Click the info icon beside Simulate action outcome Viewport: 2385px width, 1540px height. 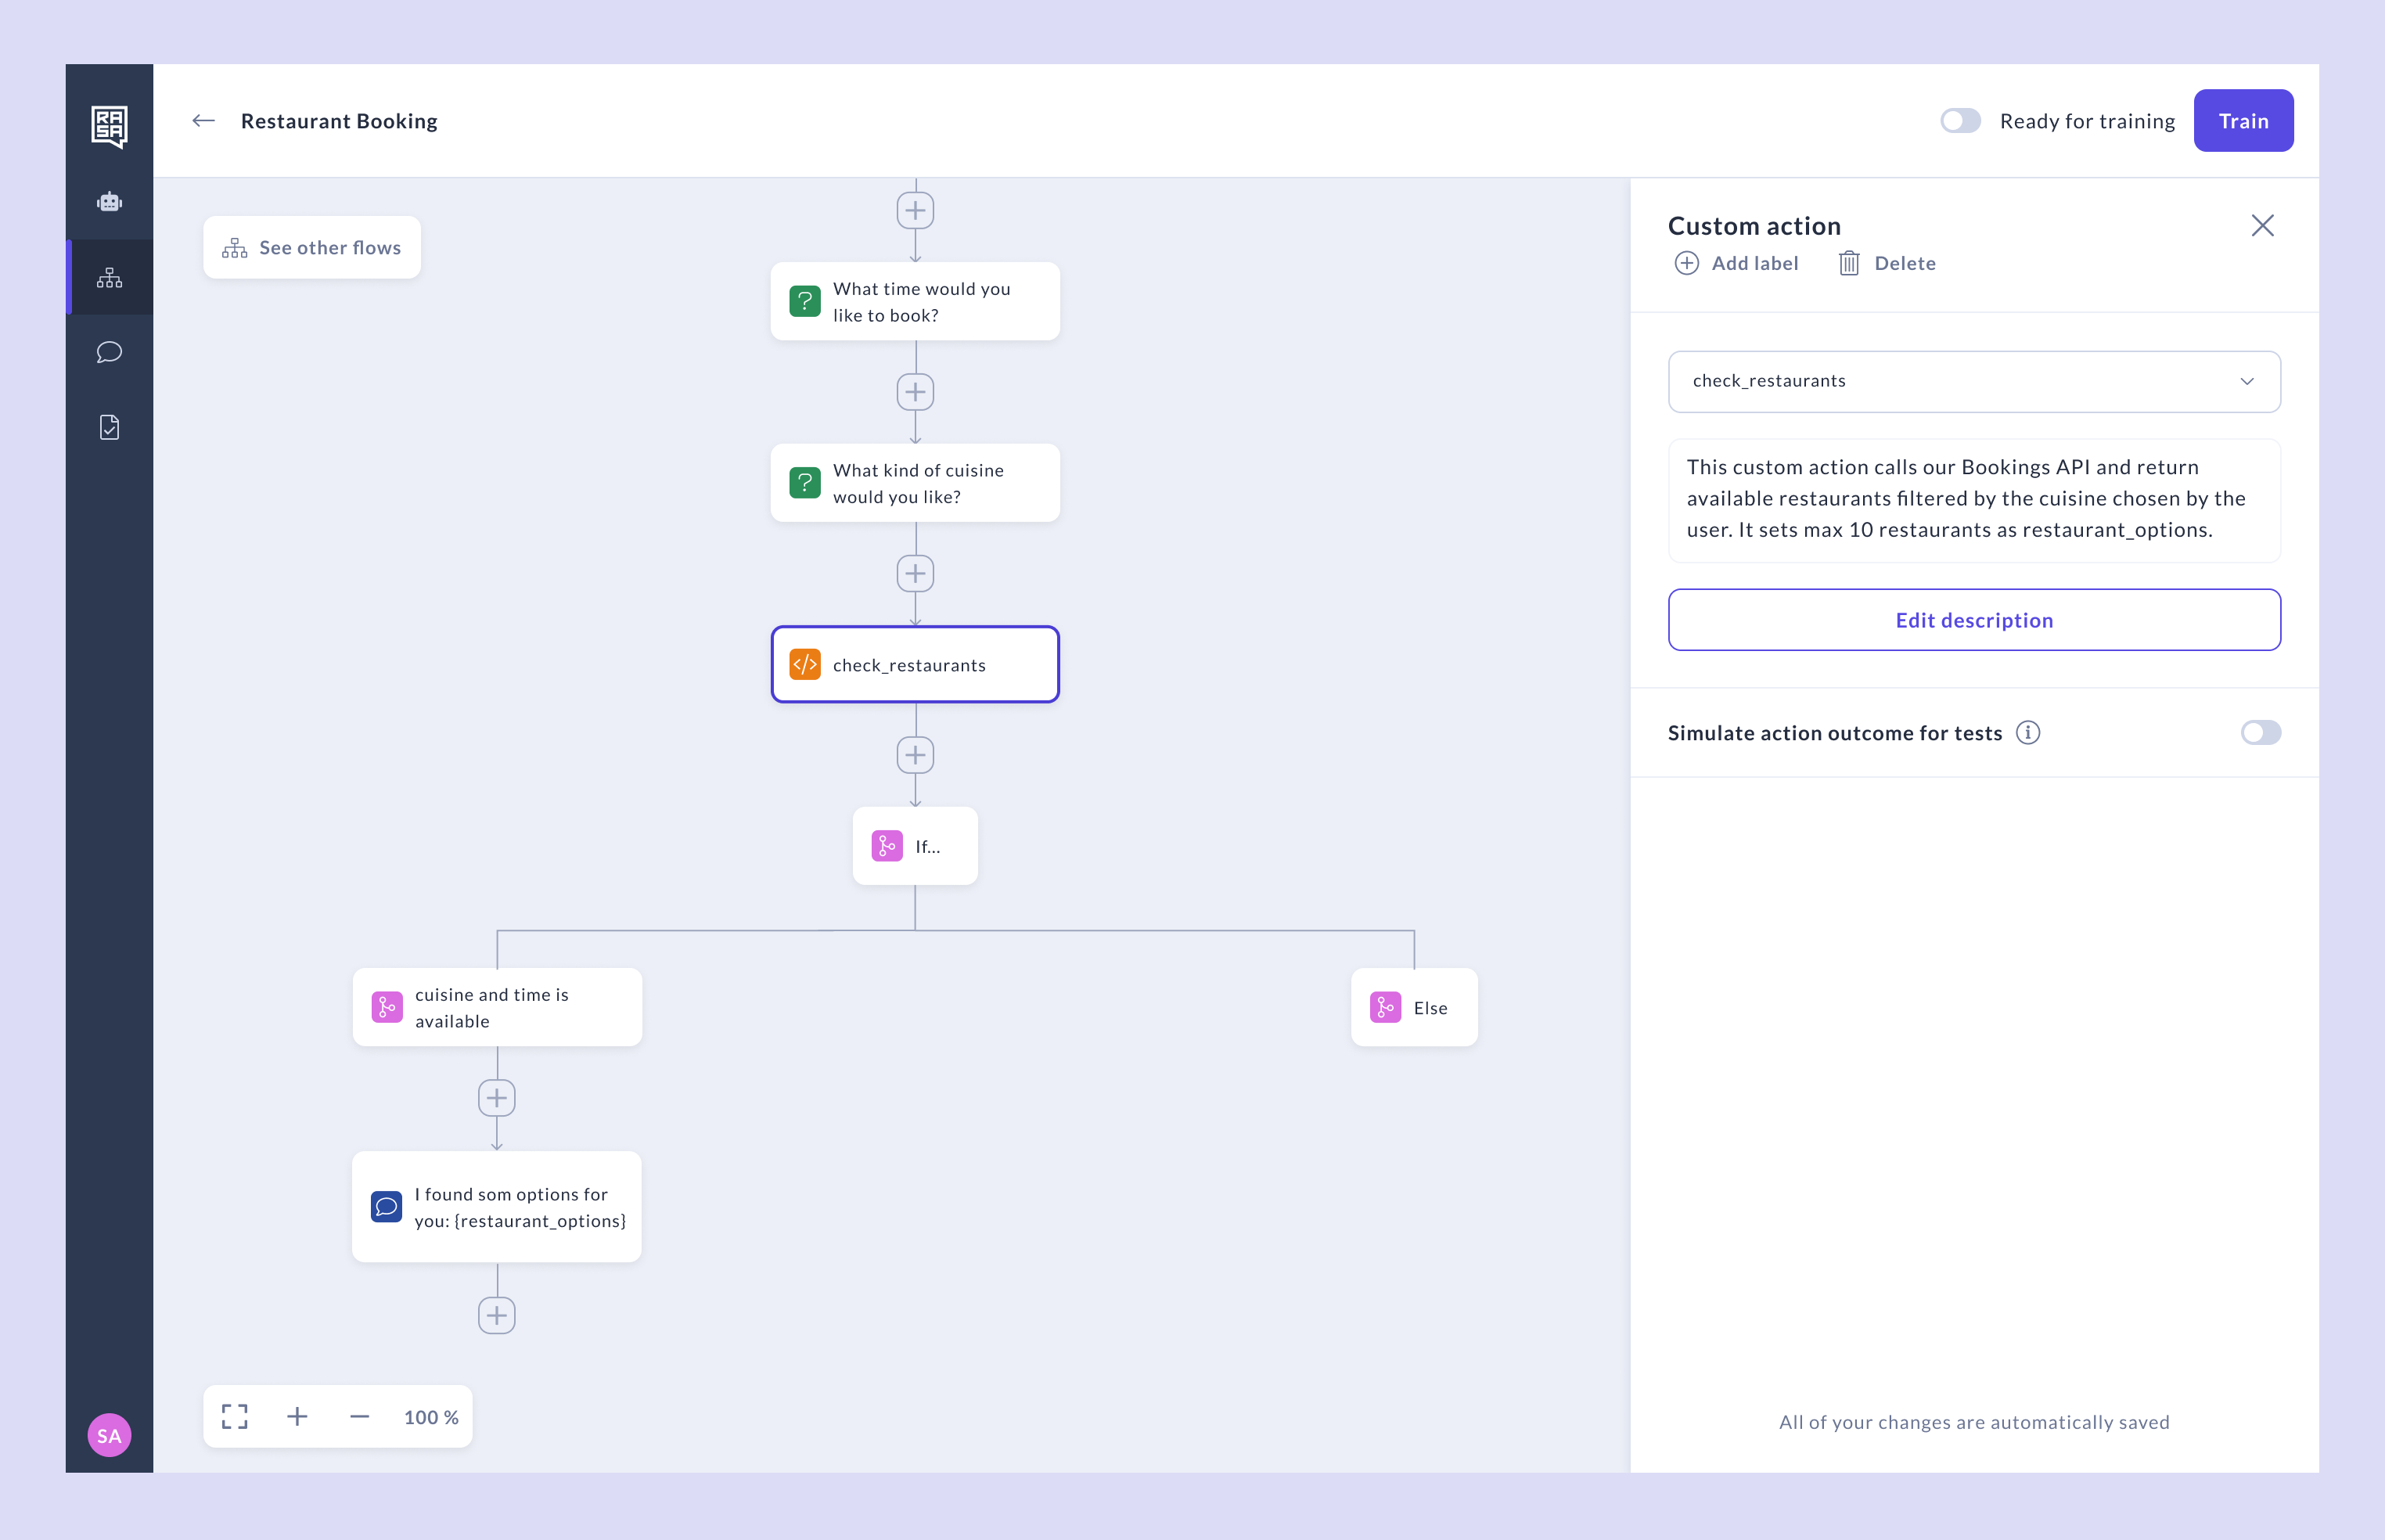coord(2028,733)
